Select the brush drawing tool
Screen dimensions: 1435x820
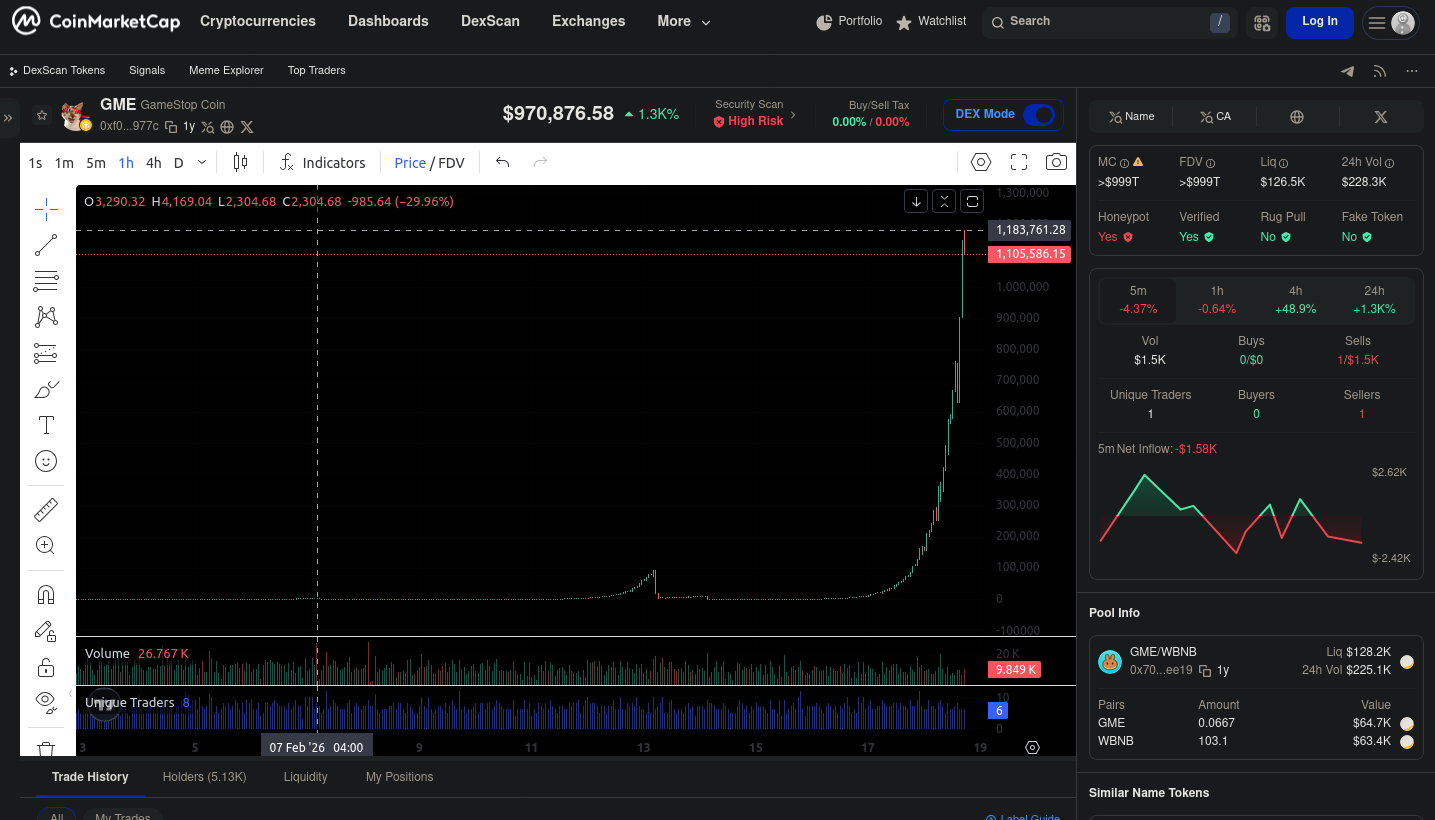(x=46, y=389)
